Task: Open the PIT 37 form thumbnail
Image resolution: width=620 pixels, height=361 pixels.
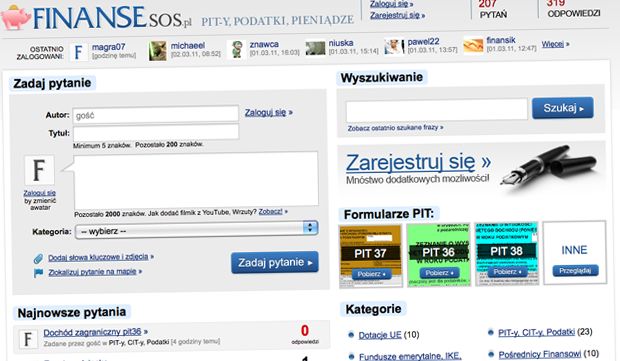Action: [x=370, y=255]
